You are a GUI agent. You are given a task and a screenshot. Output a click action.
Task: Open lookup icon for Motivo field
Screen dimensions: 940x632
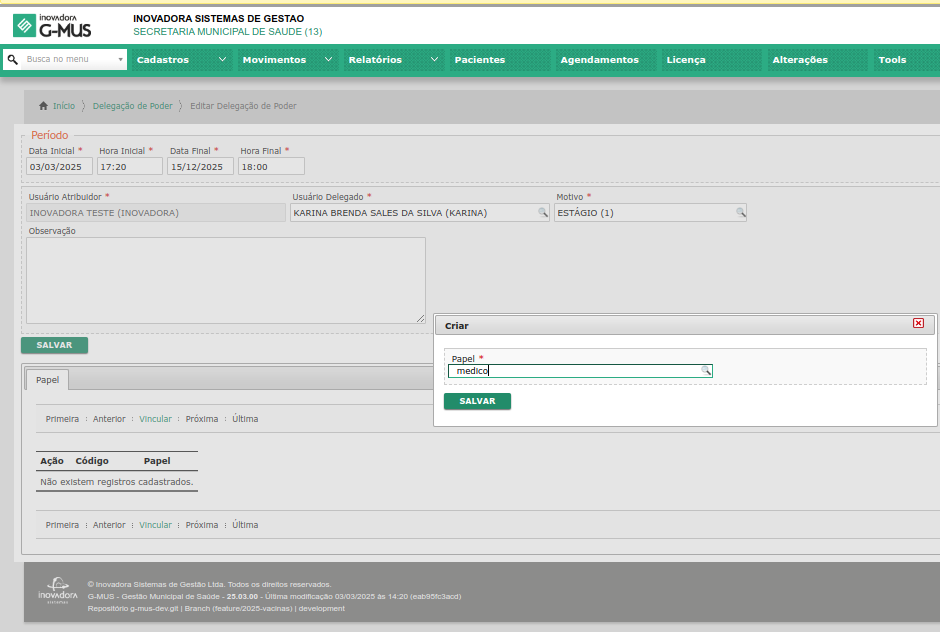[740, 212]
